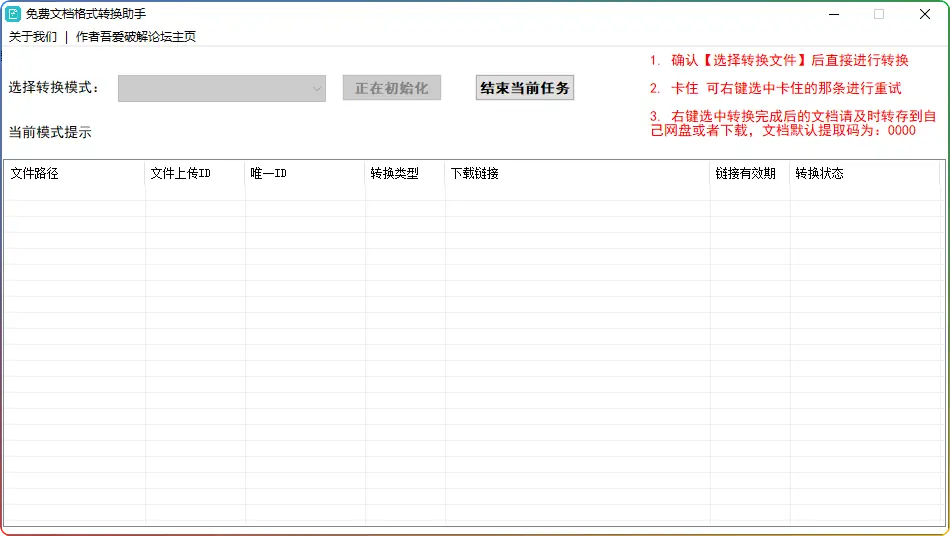950x536 pixels.
Task: Expand the 选择转换模式 combo box
Action: coord(222,88)
